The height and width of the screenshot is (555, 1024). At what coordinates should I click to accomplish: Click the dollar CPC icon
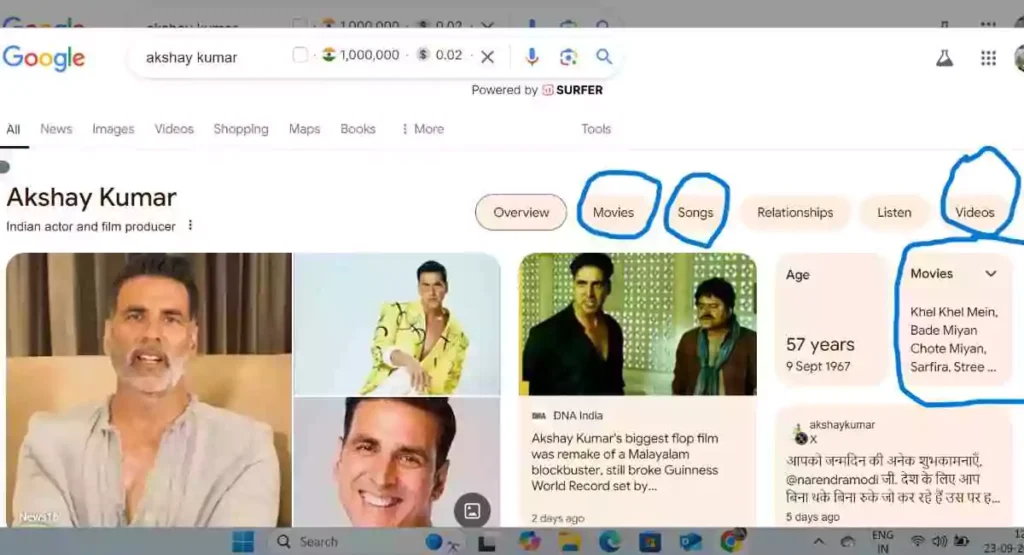[423, 54]
